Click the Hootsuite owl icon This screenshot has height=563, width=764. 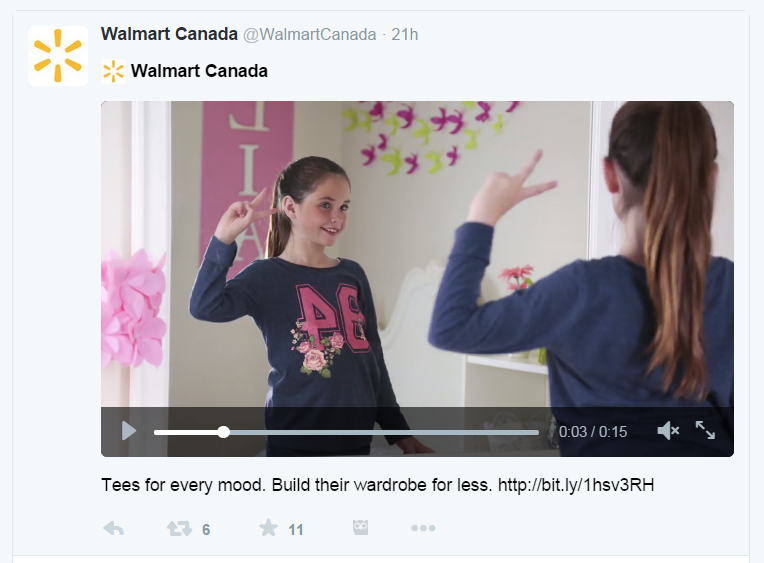pos(360,528)
